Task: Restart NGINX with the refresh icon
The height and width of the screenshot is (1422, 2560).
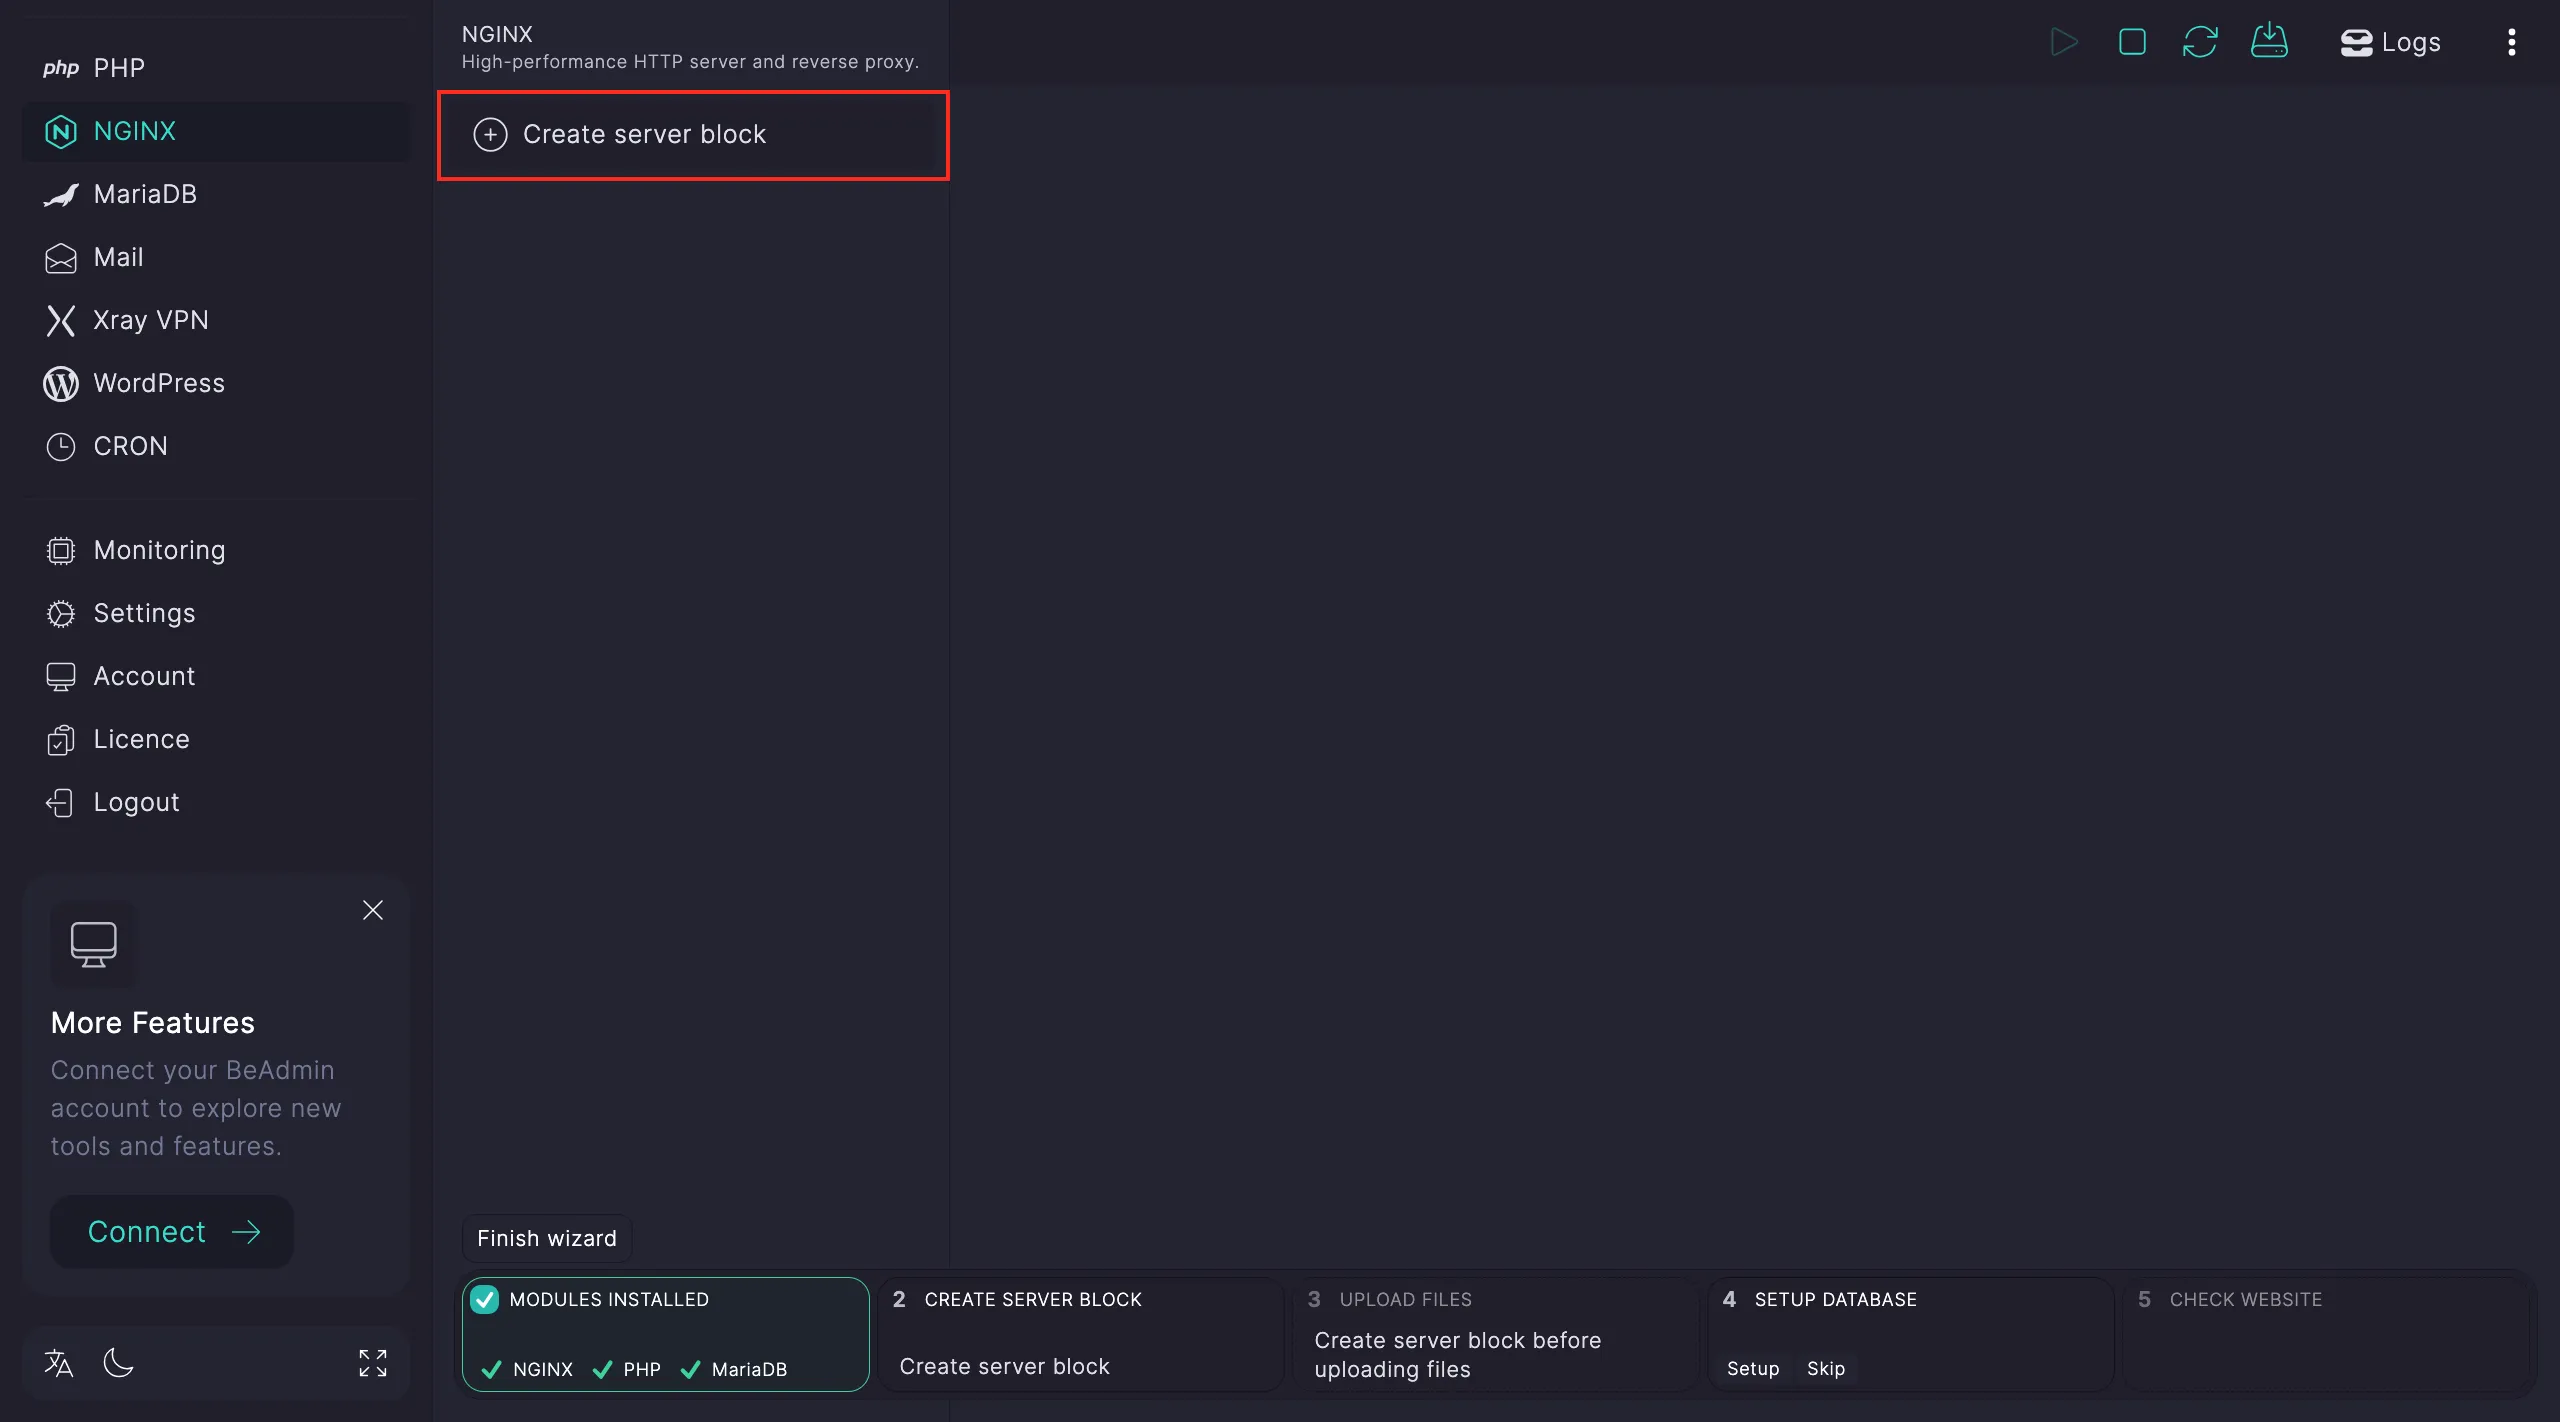Action: [x=2200, y=42]
